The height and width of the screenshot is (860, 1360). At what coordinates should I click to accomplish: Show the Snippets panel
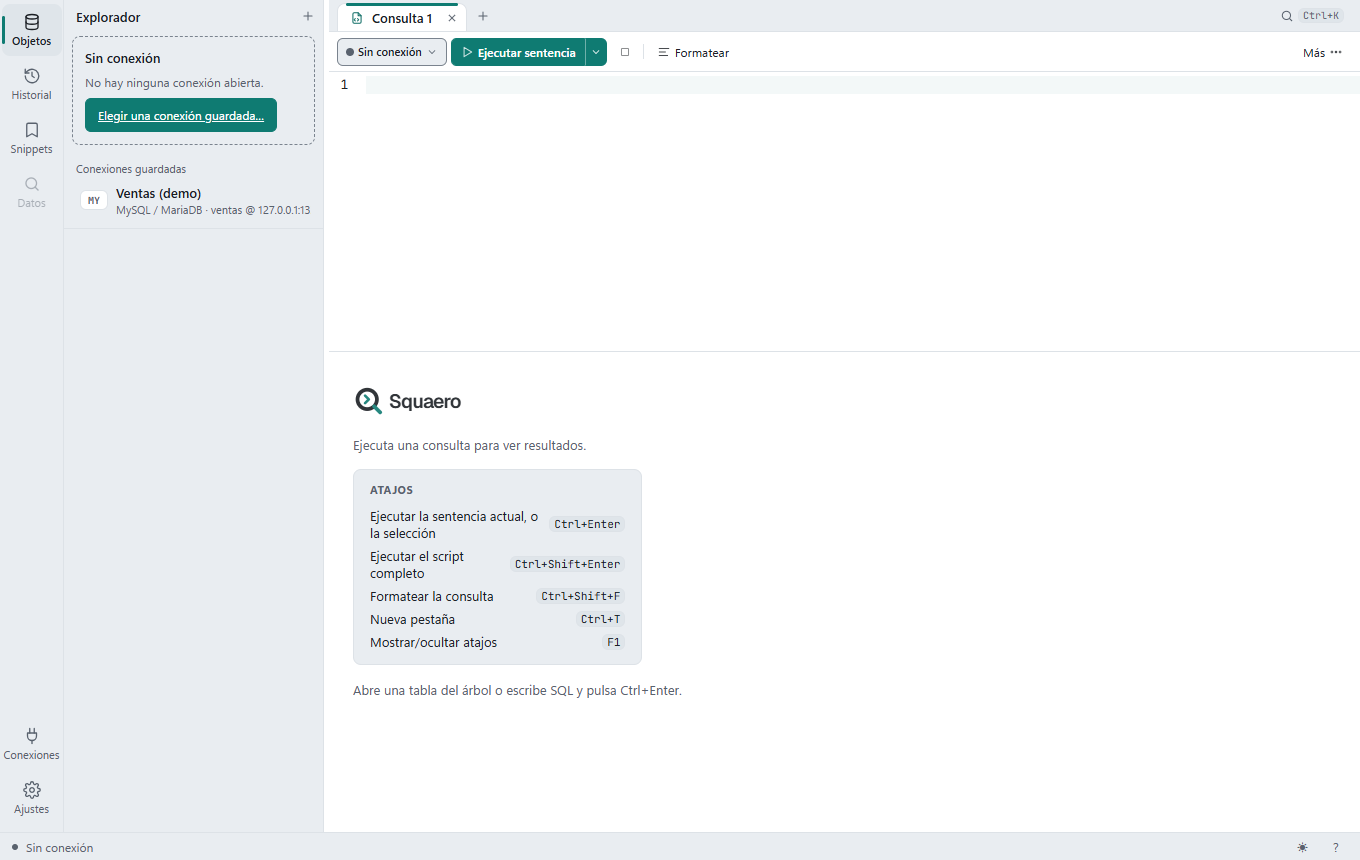tap(32, 138)
